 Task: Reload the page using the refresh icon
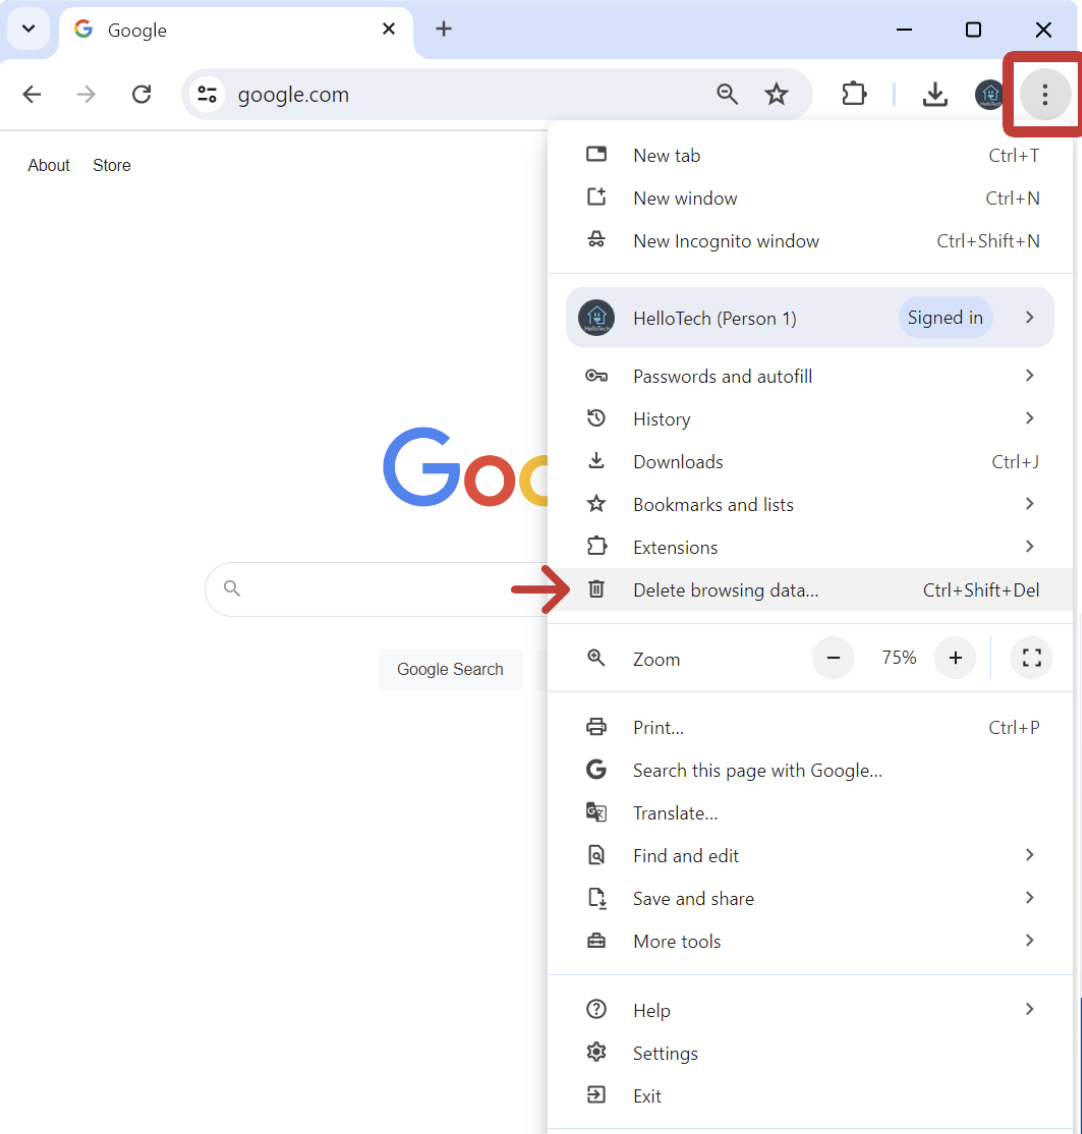pyautogui.click(x=142, y=94)
